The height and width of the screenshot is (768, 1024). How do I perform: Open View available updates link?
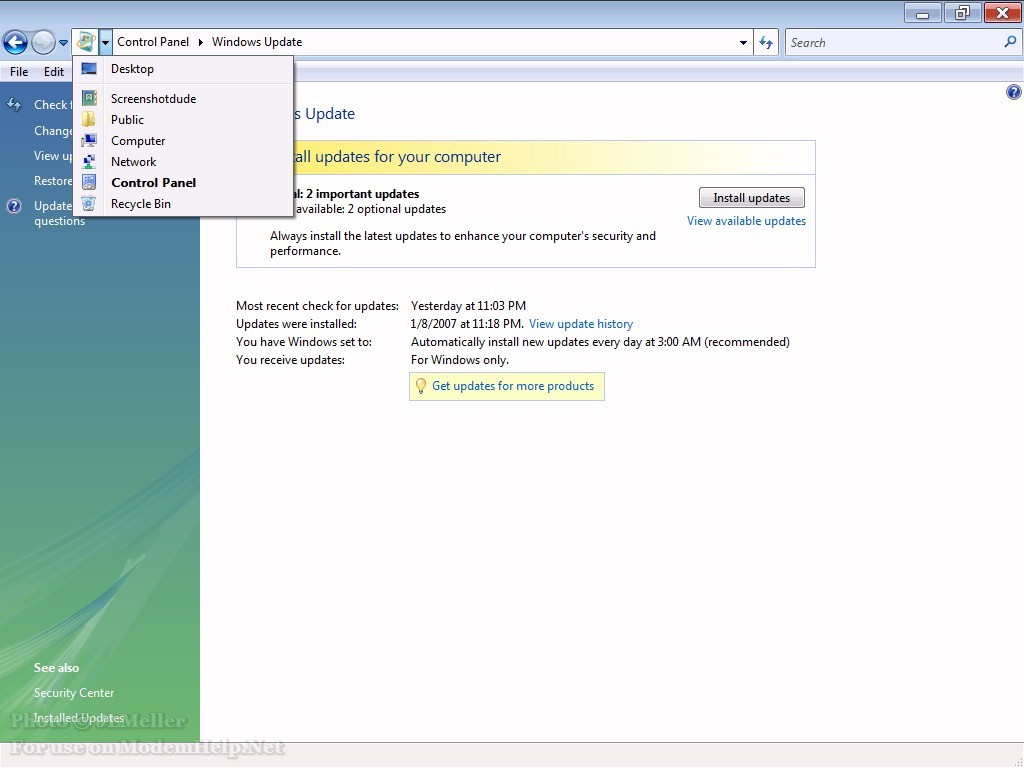[746, 221]
